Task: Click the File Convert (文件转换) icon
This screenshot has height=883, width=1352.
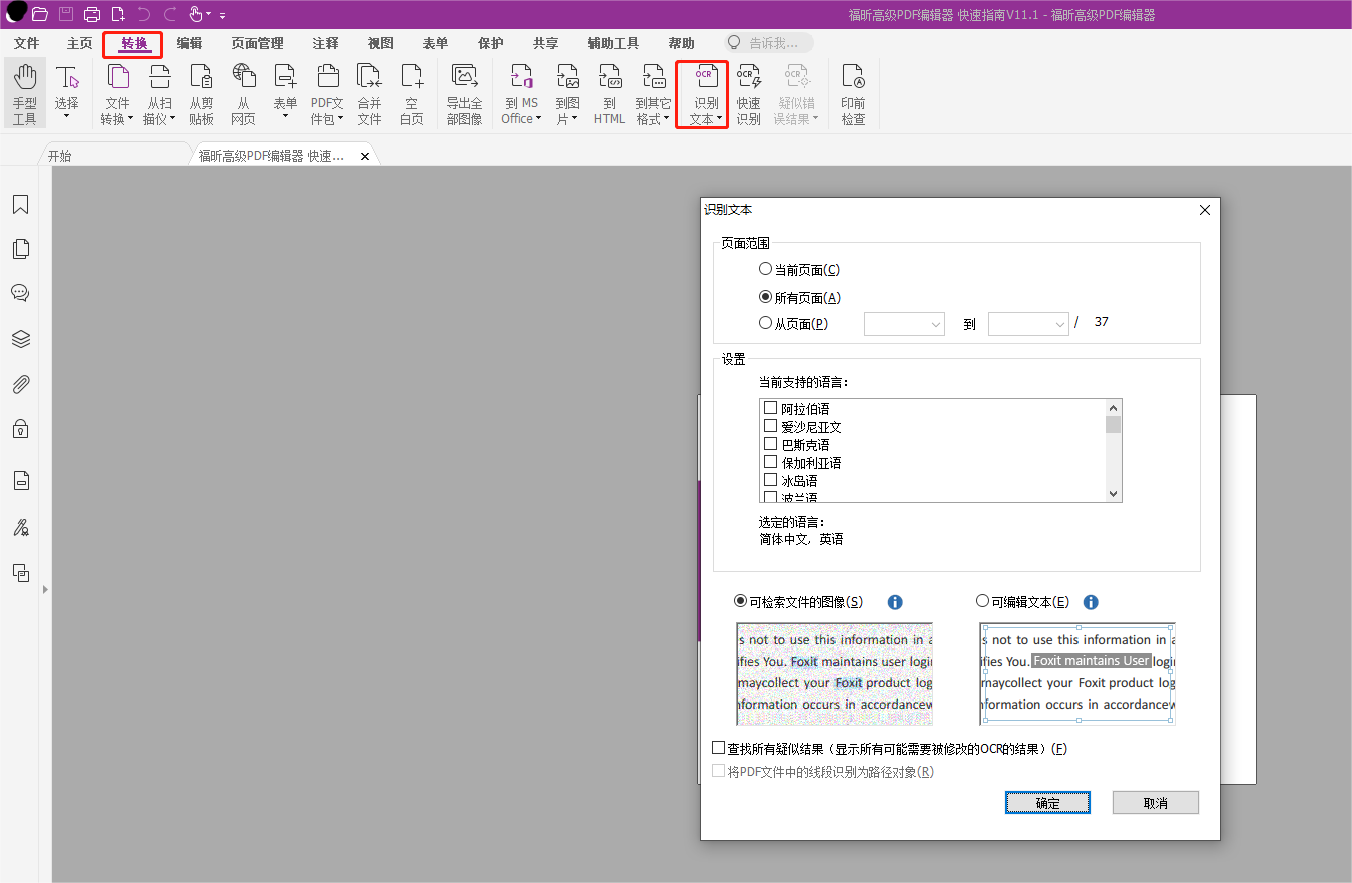Action: (x=118, y=77)
